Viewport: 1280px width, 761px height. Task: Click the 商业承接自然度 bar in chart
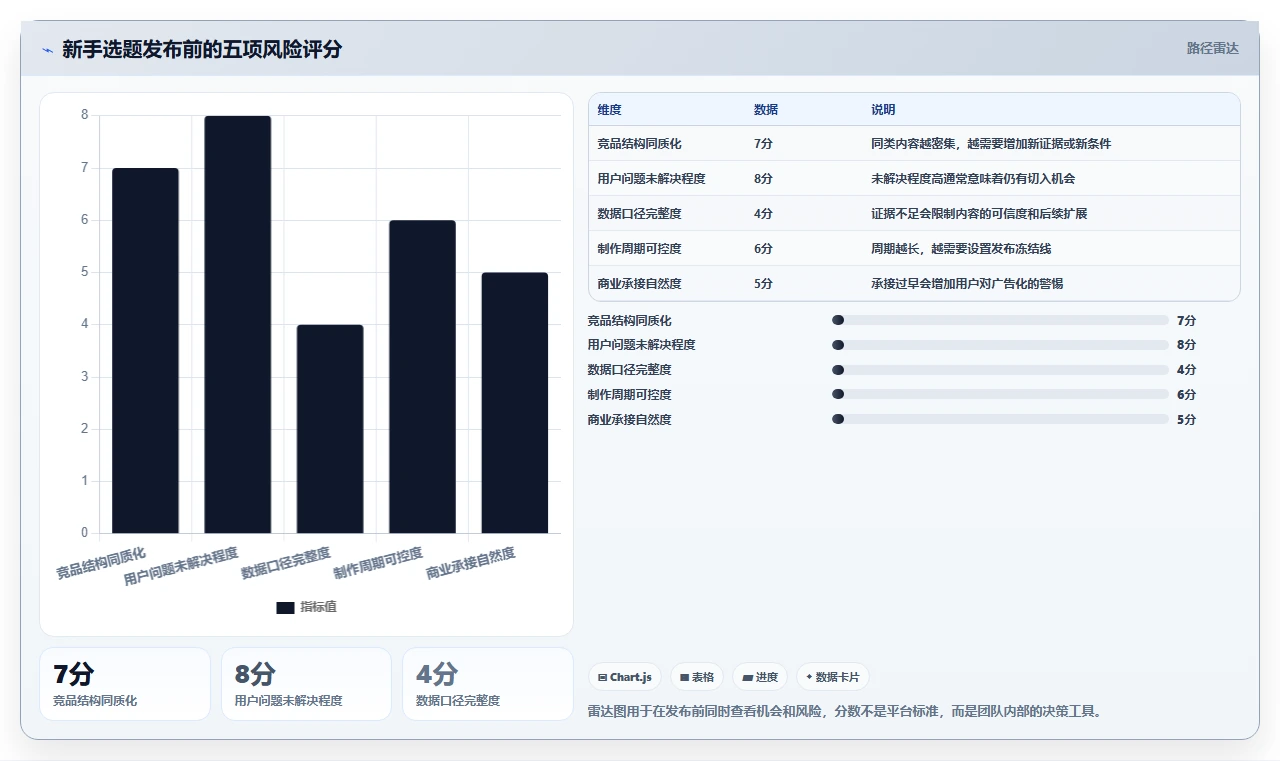click(x=515, y=402)
